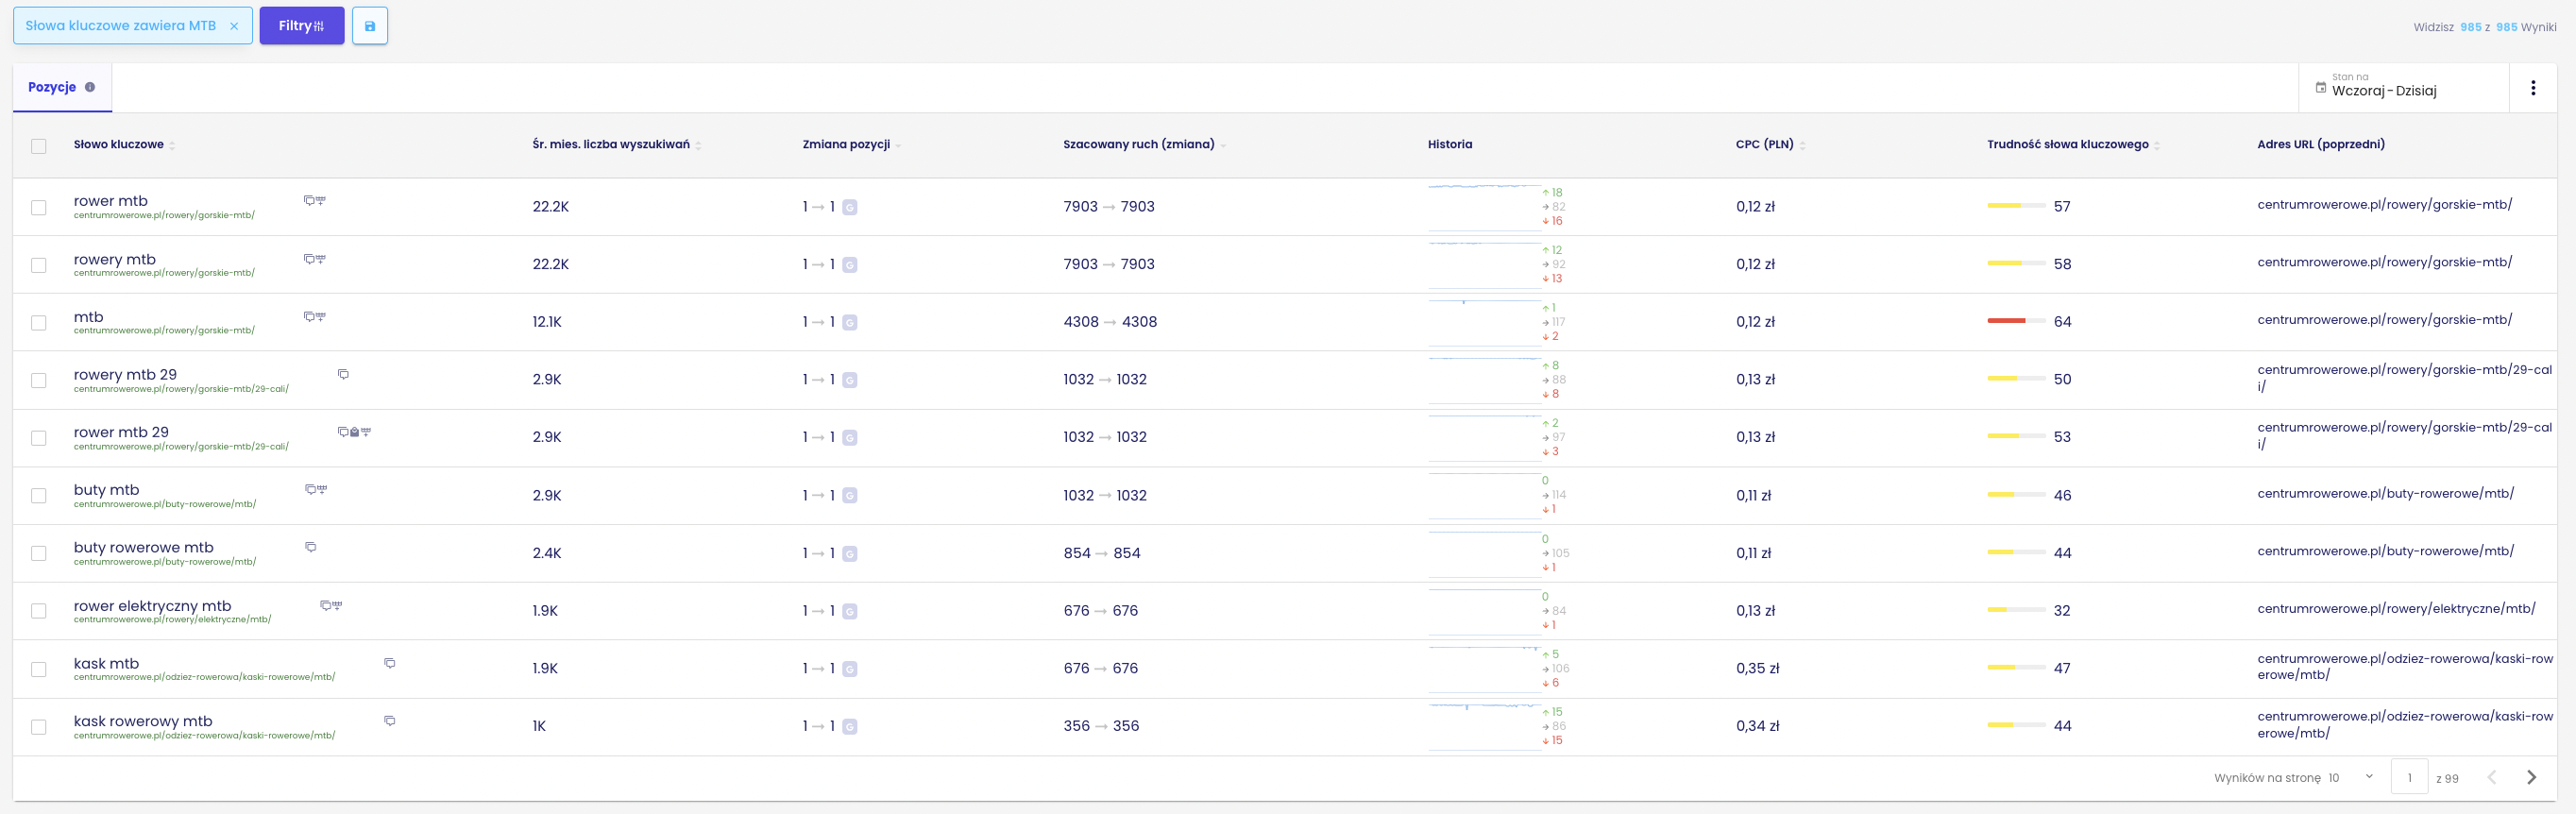Open the three-dot more options menu
This screenshot has height=814, width=2576.
pyautogui.click(x=2533, y=88)
